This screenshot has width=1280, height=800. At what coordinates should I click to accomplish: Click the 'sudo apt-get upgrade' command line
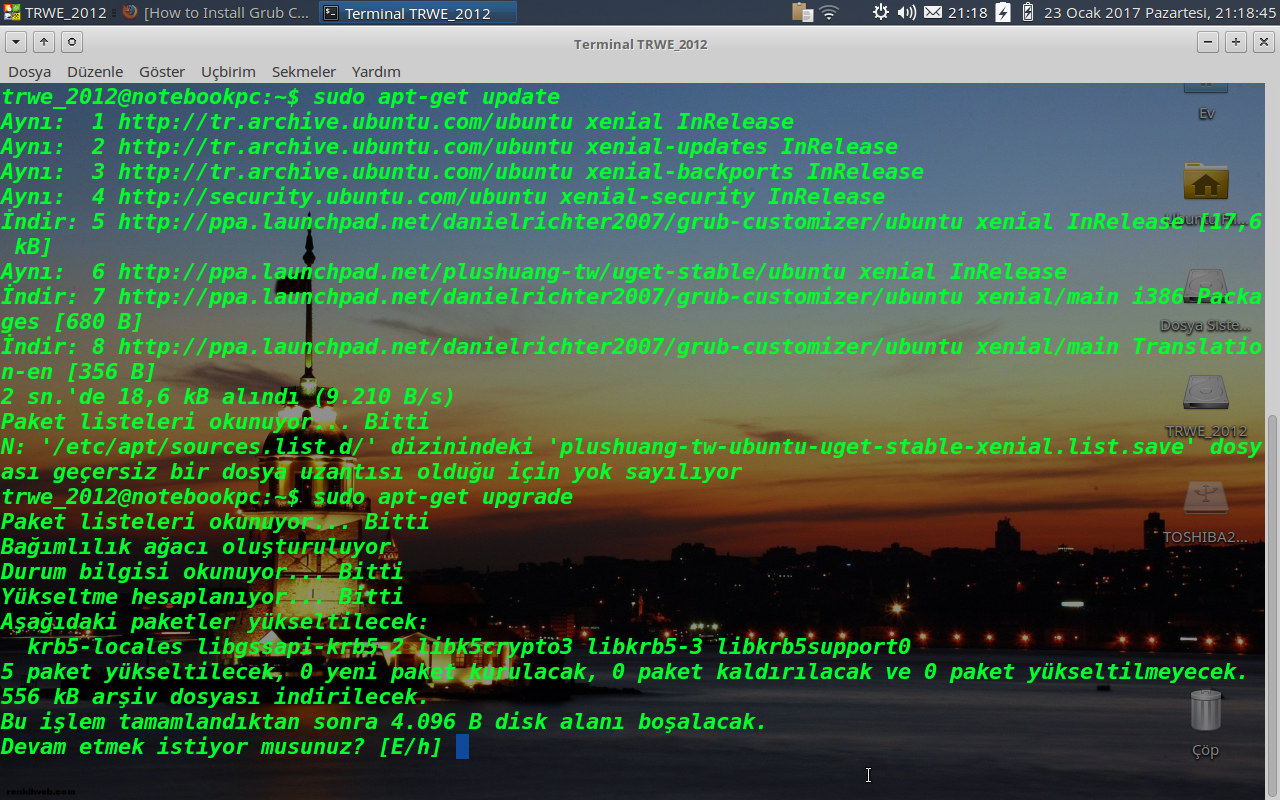click(x=443, y=497)
